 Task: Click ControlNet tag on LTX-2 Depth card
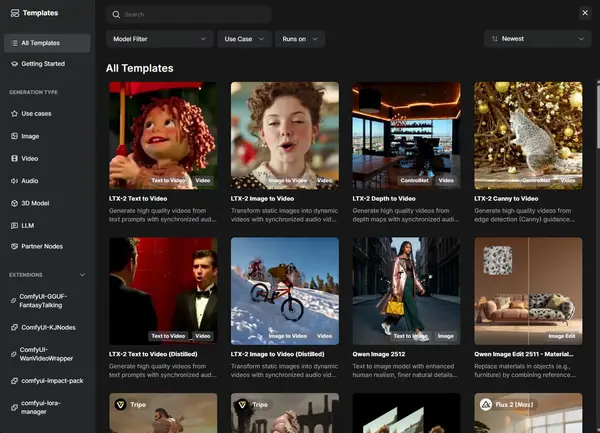[x=414, y=180]
